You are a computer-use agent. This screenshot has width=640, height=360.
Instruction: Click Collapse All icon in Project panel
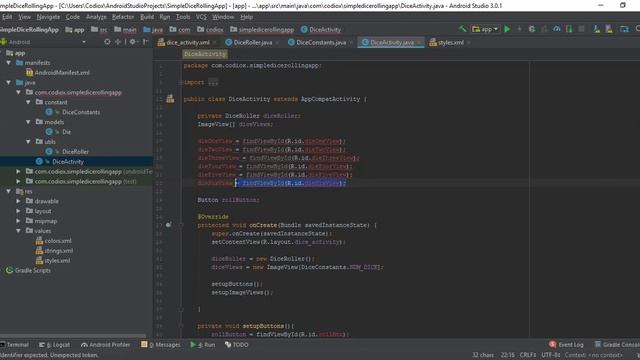point(118,42)
